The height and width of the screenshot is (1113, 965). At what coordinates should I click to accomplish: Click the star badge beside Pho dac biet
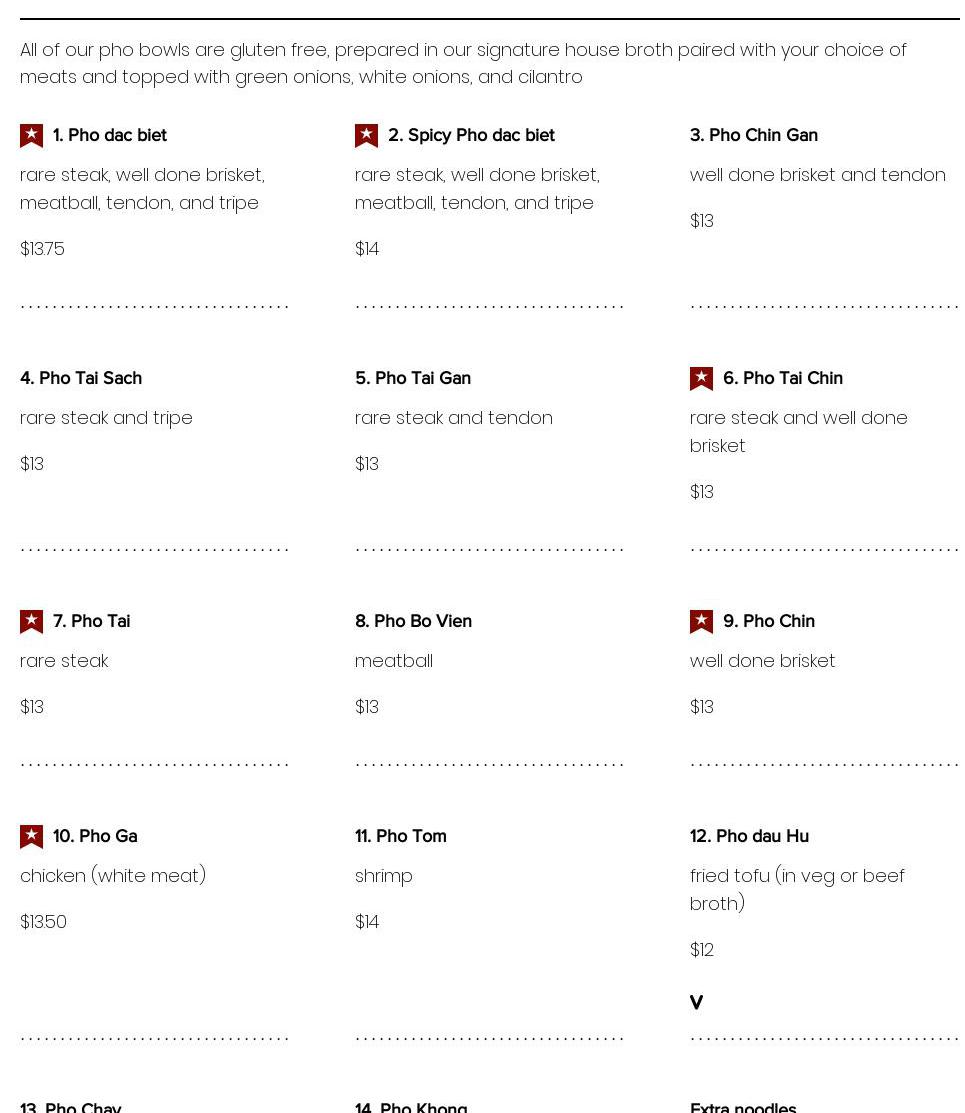(x=32, y=135)
